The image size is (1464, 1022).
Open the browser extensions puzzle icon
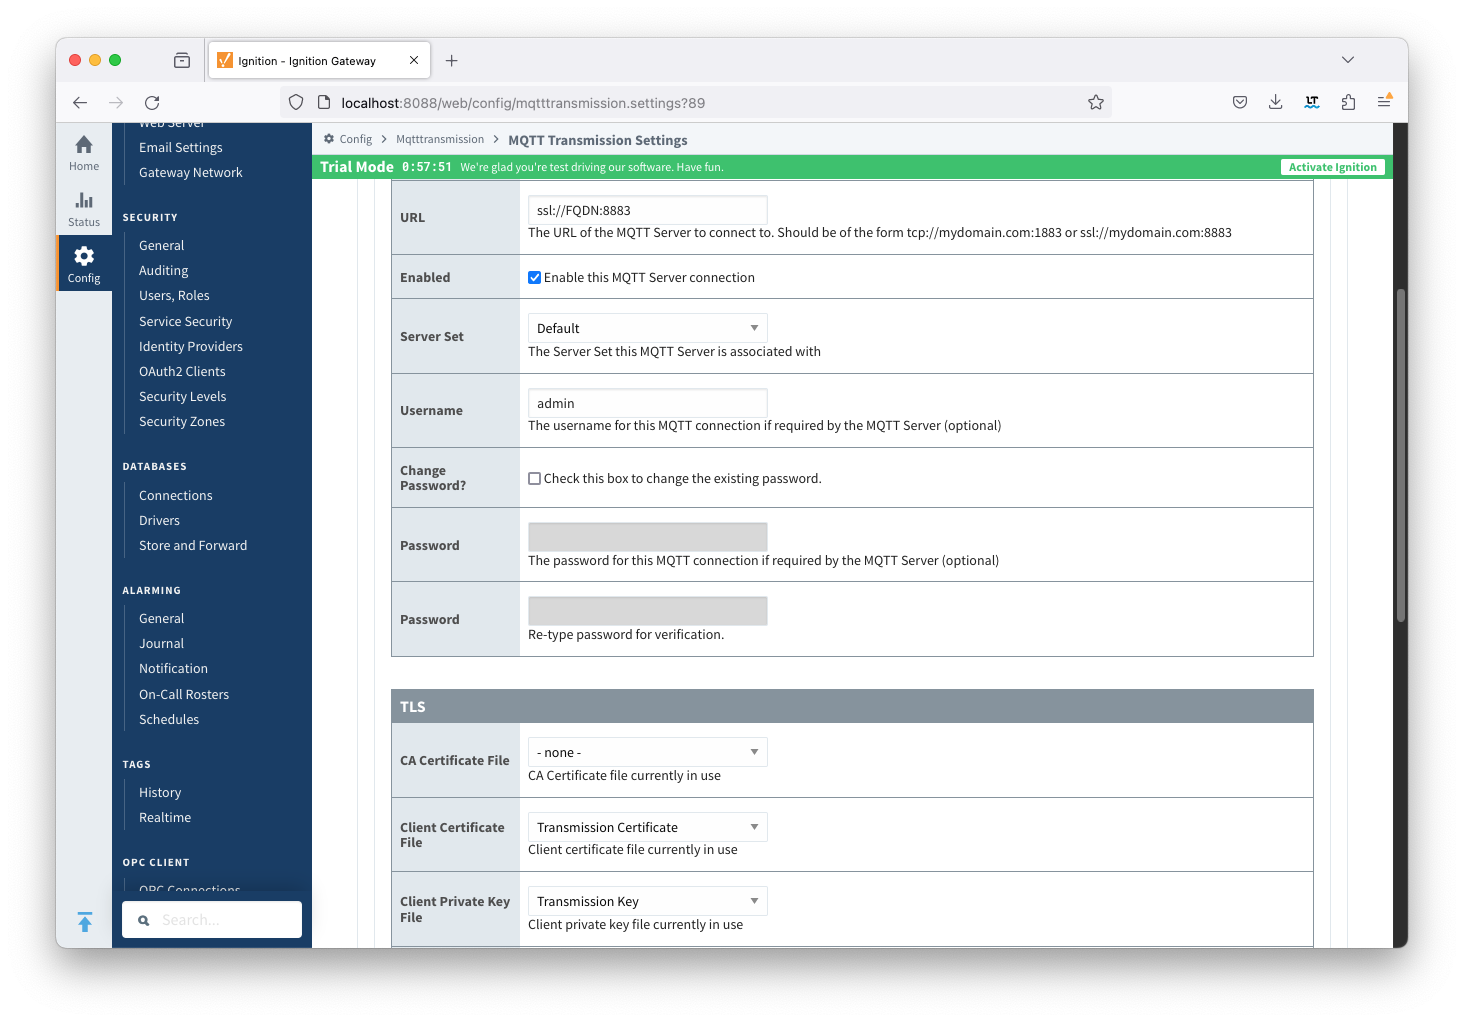(x=1348, y=102)
